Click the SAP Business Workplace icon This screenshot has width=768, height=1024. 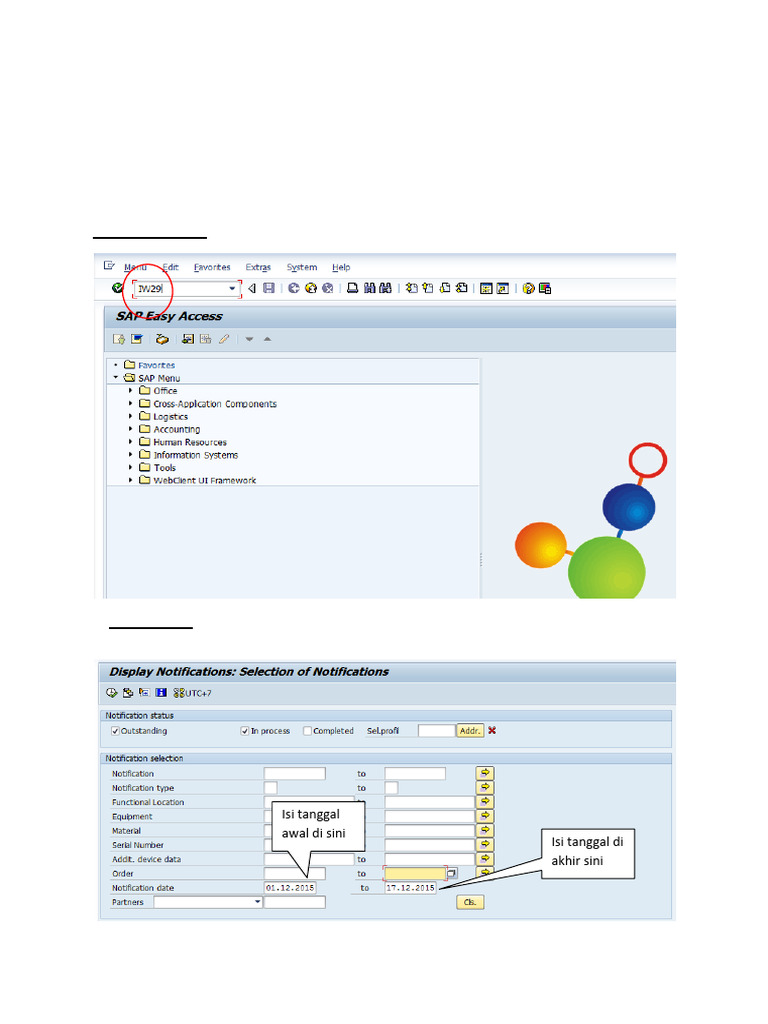[x=162, y=339]
